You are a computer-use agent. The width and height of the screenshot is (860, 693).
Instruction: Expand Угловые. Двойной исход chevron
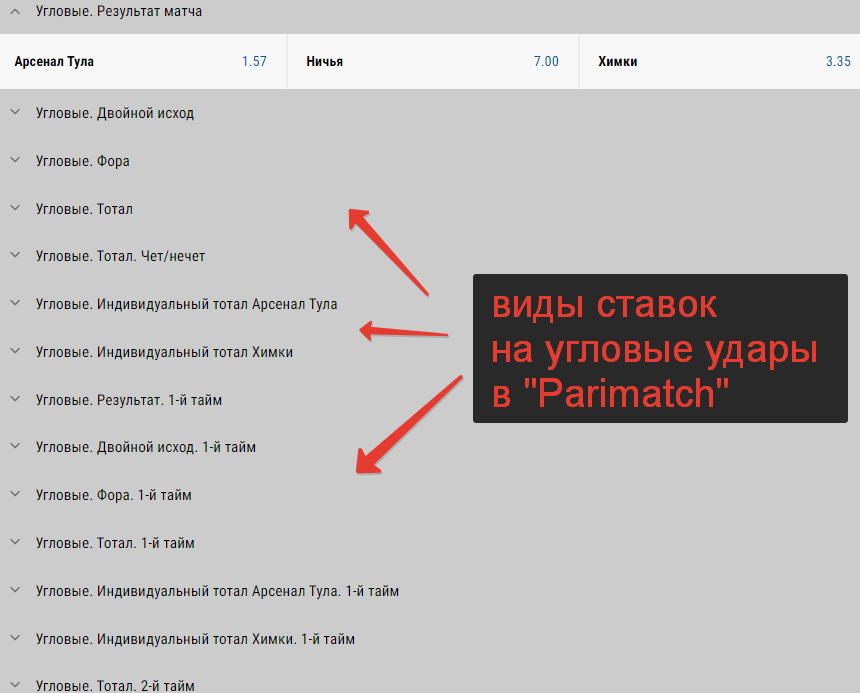click(15, 112)
